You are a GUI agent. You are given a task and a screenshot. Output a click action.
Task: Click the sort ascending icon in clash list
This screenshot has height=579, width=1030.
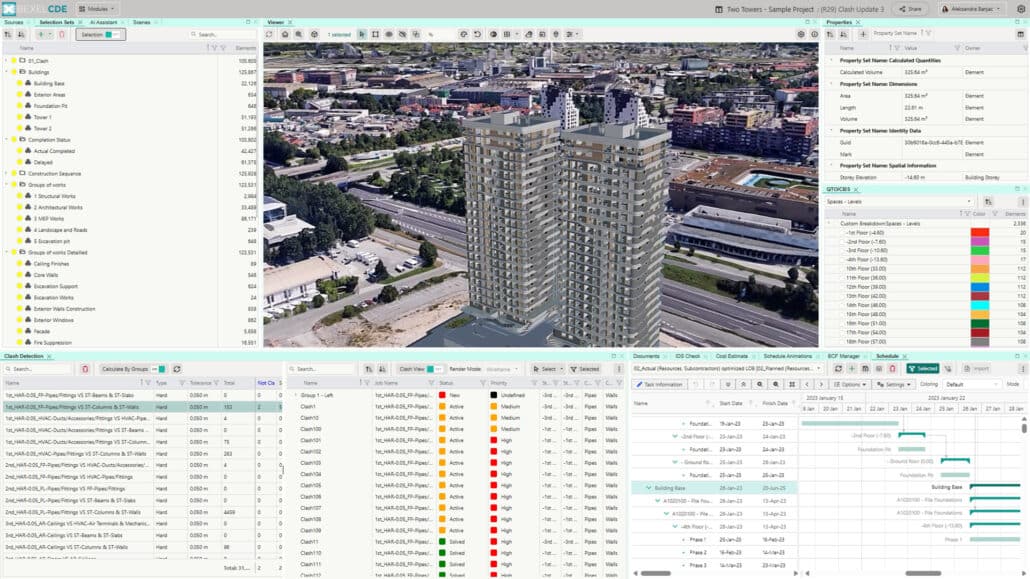(x=369, y=369)
